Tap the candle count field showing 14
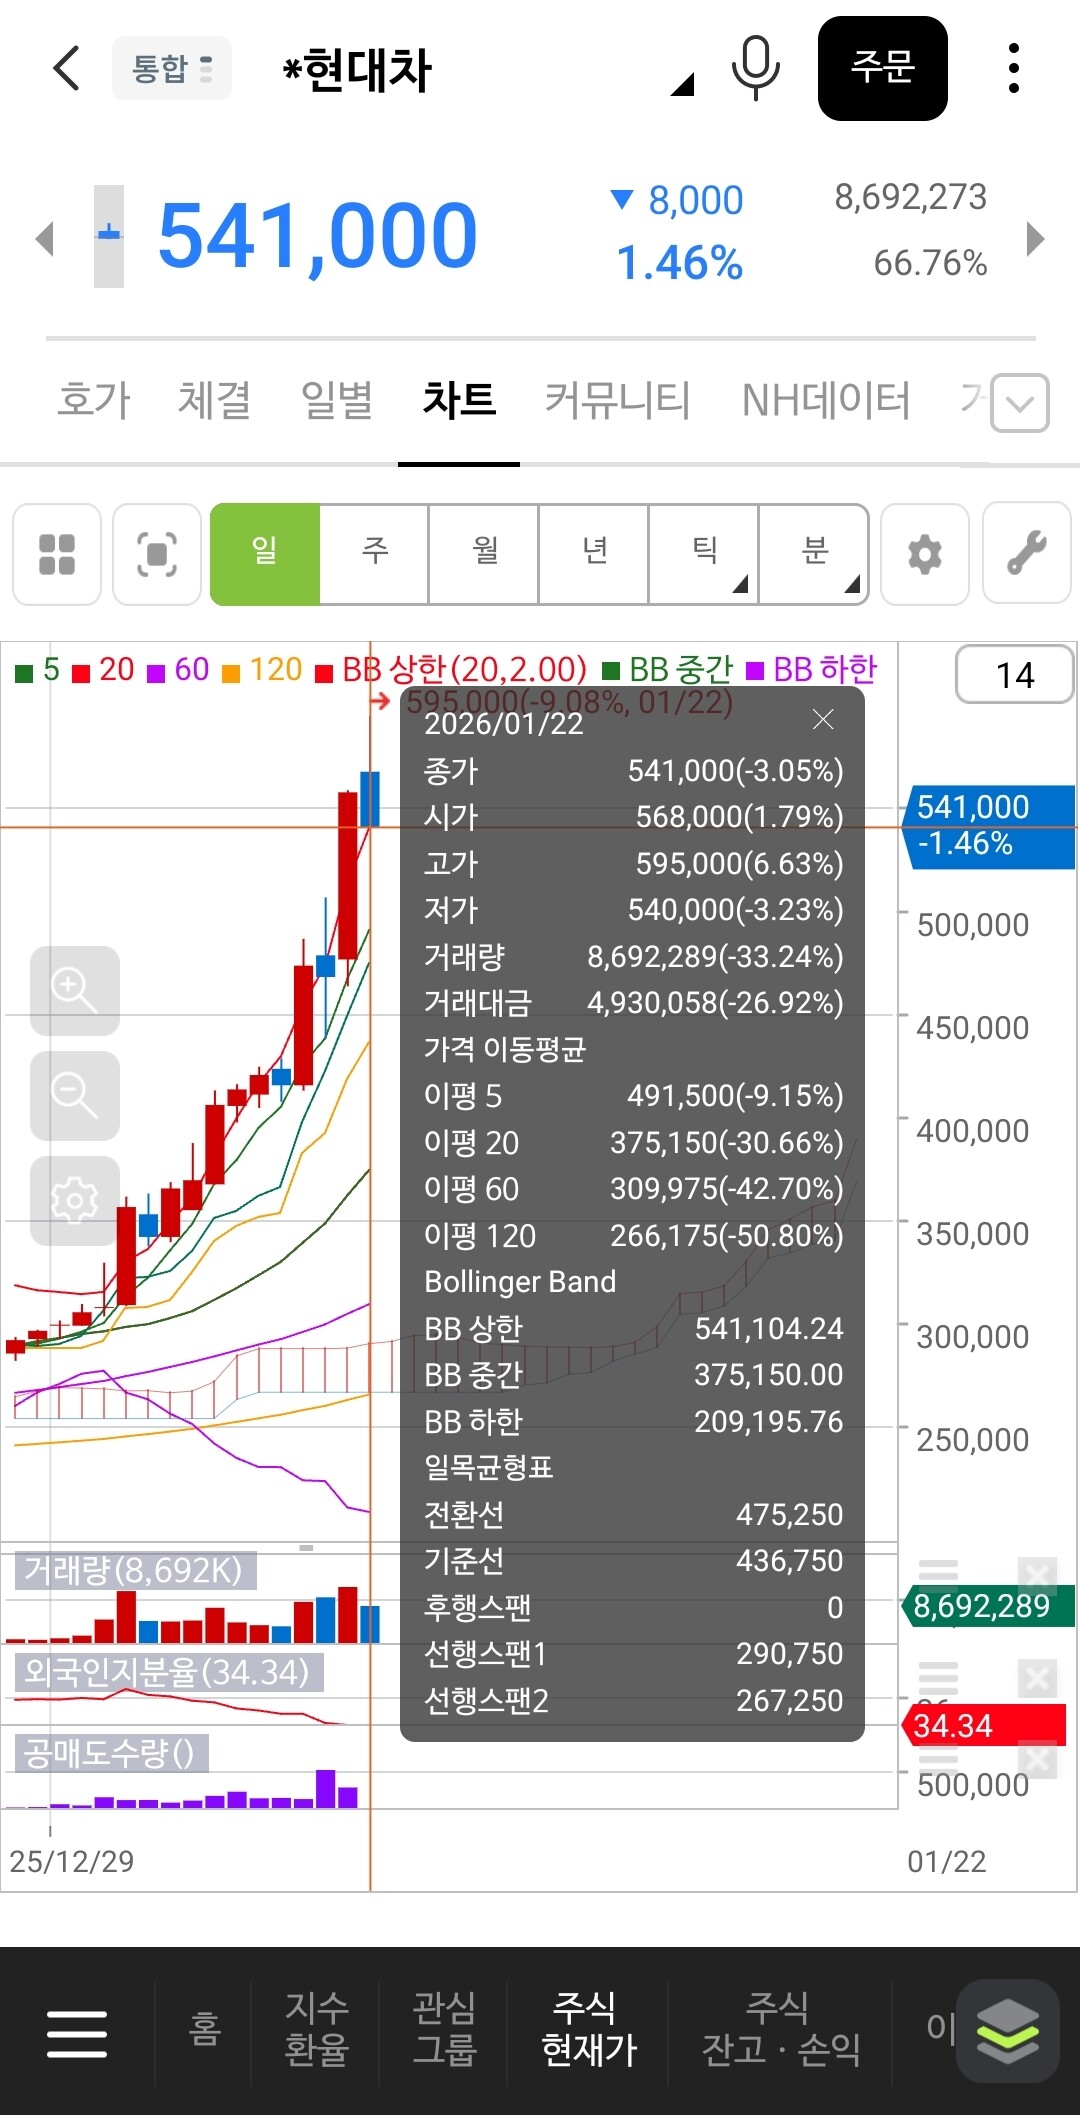The image size is (1080, 2115). click(x=1015, y=675)
